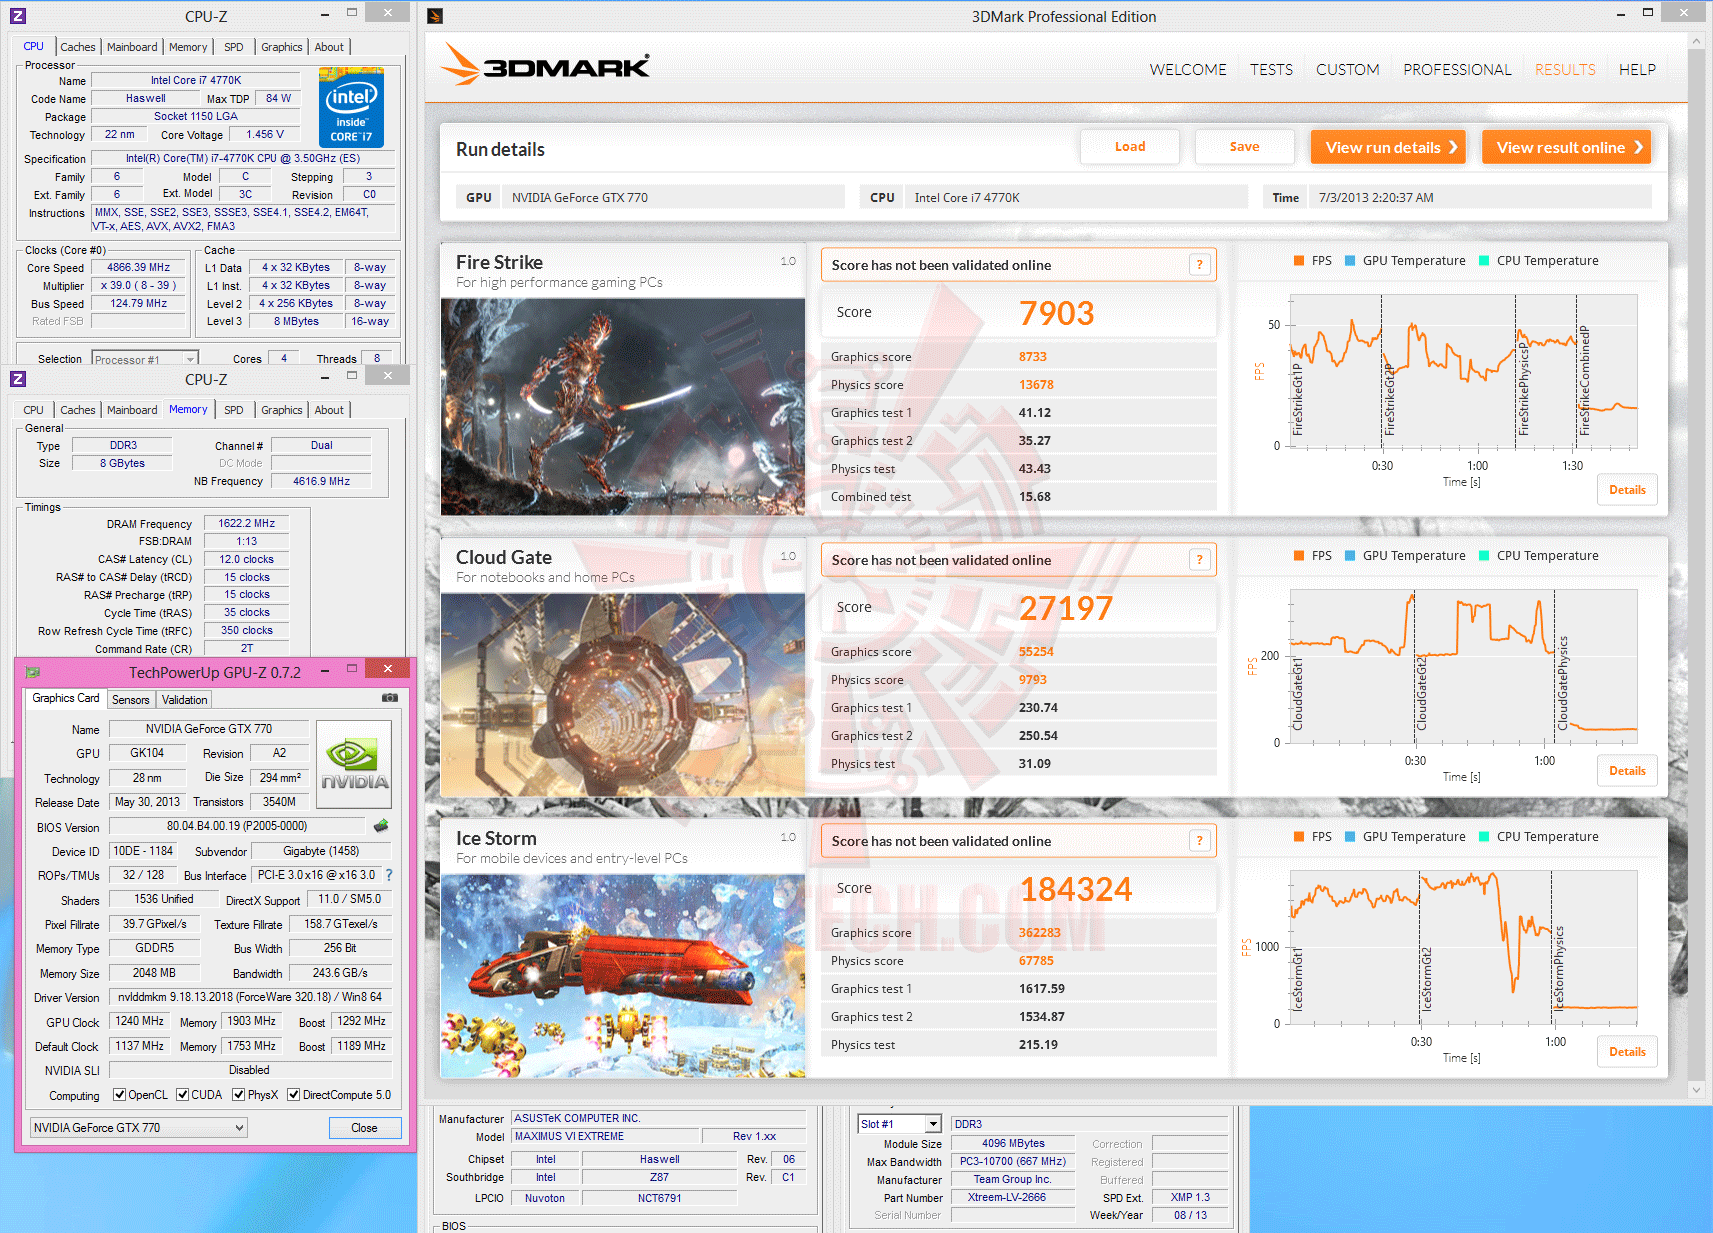
Task: Click the Fire Strike benchmark thumbnail
Action: pos(623,407)
